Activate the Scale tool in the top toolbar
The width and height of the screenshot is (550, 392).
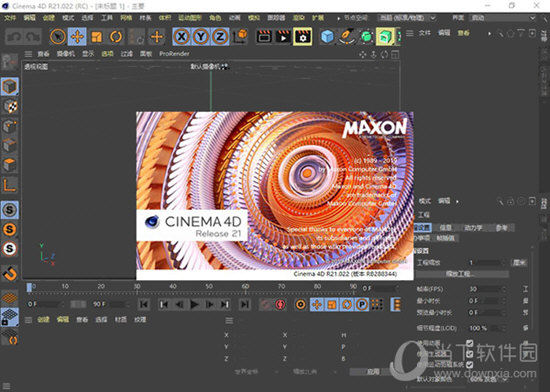[96, 36]
